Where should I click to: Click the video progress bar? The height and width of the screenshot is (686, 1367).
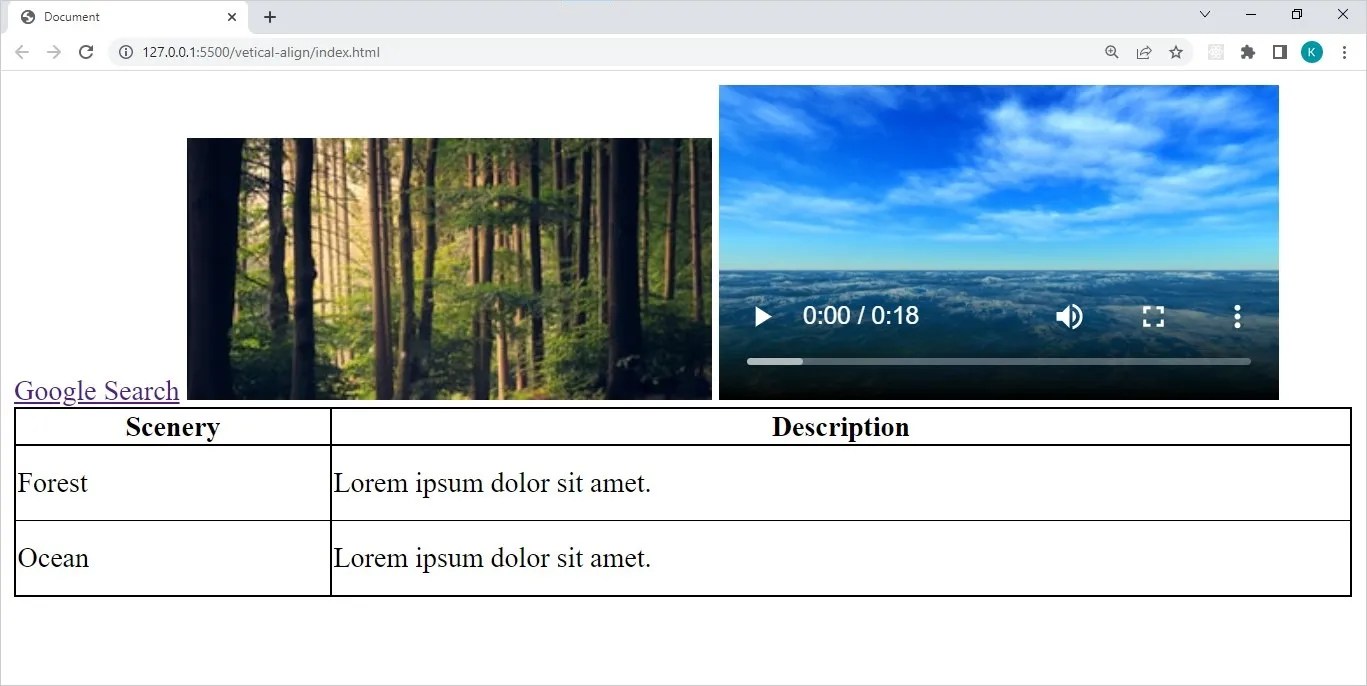tap(998, 361)
